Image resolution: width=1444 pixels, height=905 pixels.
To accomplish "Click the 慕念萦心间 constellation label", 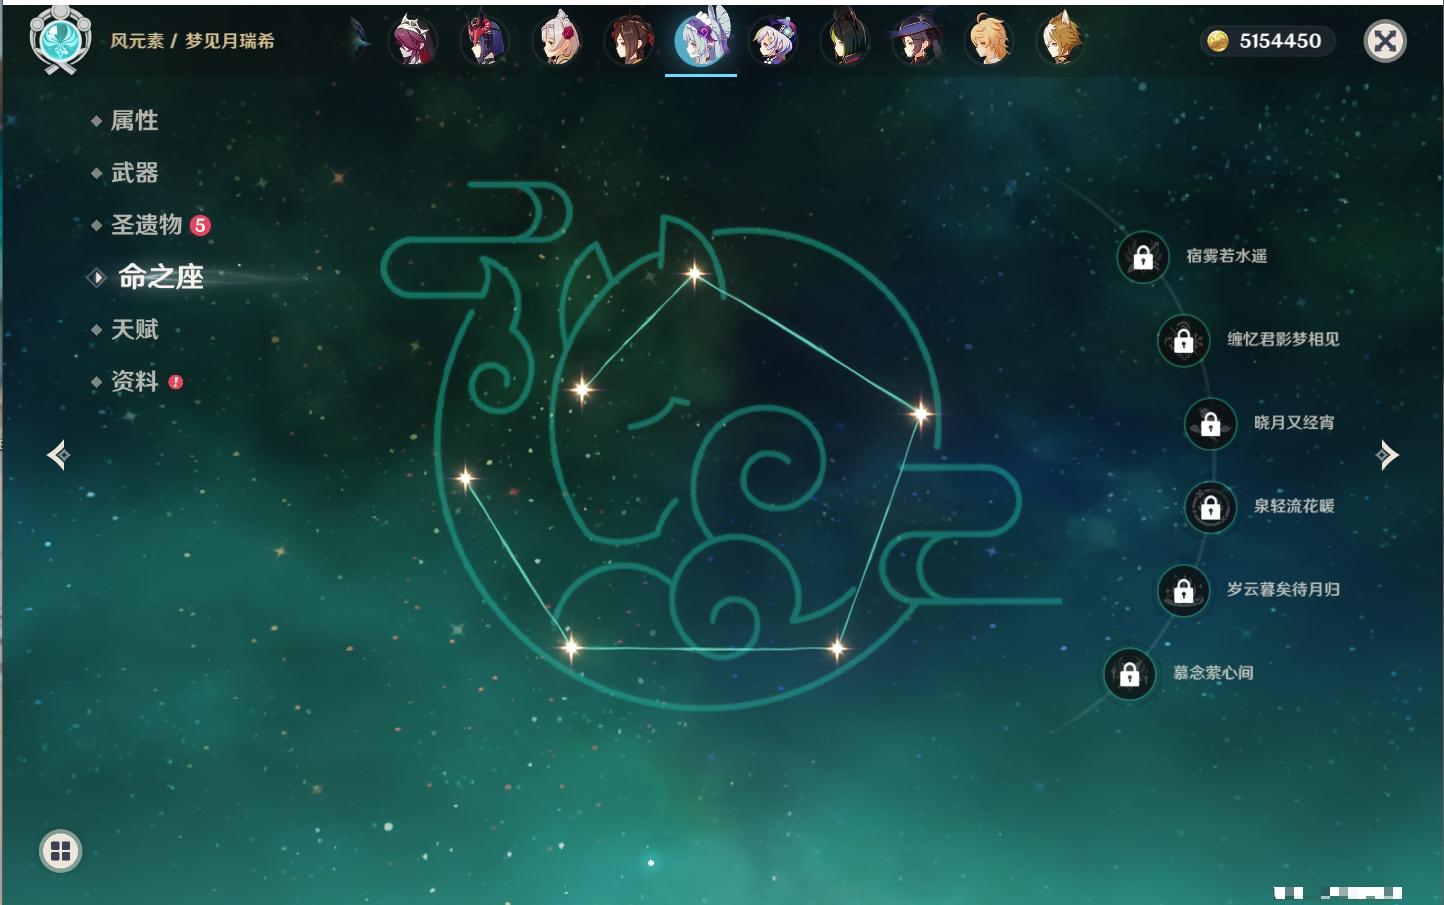I will pyautogui.click(x=1213, y=673).
